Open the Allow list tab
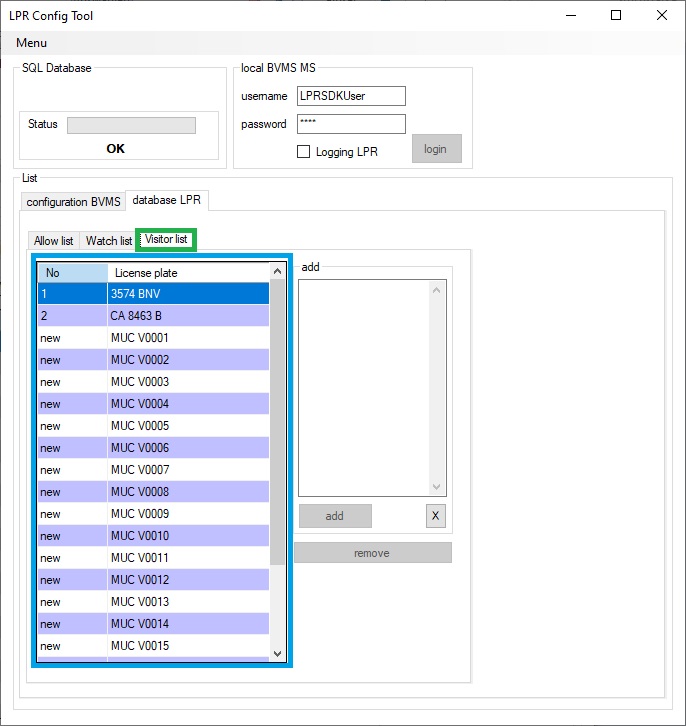 [x=54, y=241]
